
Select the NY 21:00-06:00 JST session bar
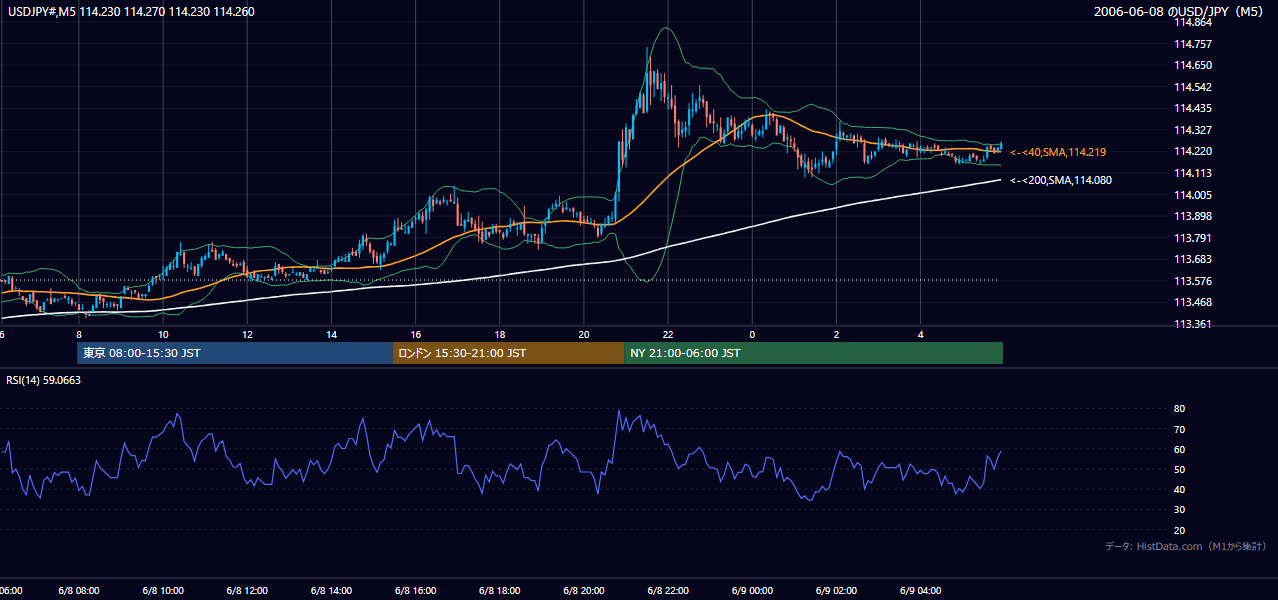[813, 353]
